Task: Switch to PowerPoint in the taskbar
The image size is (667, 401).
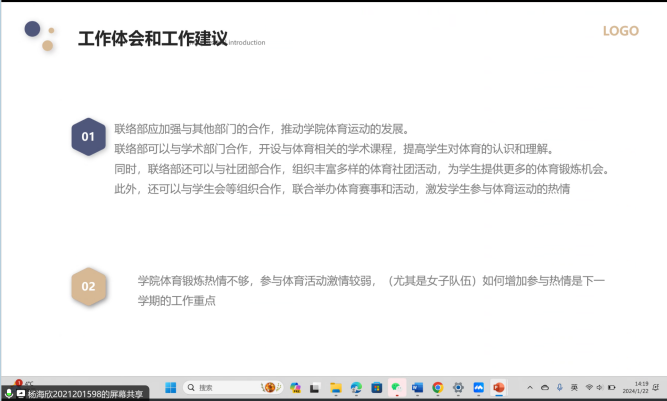Action: point(498,387)
